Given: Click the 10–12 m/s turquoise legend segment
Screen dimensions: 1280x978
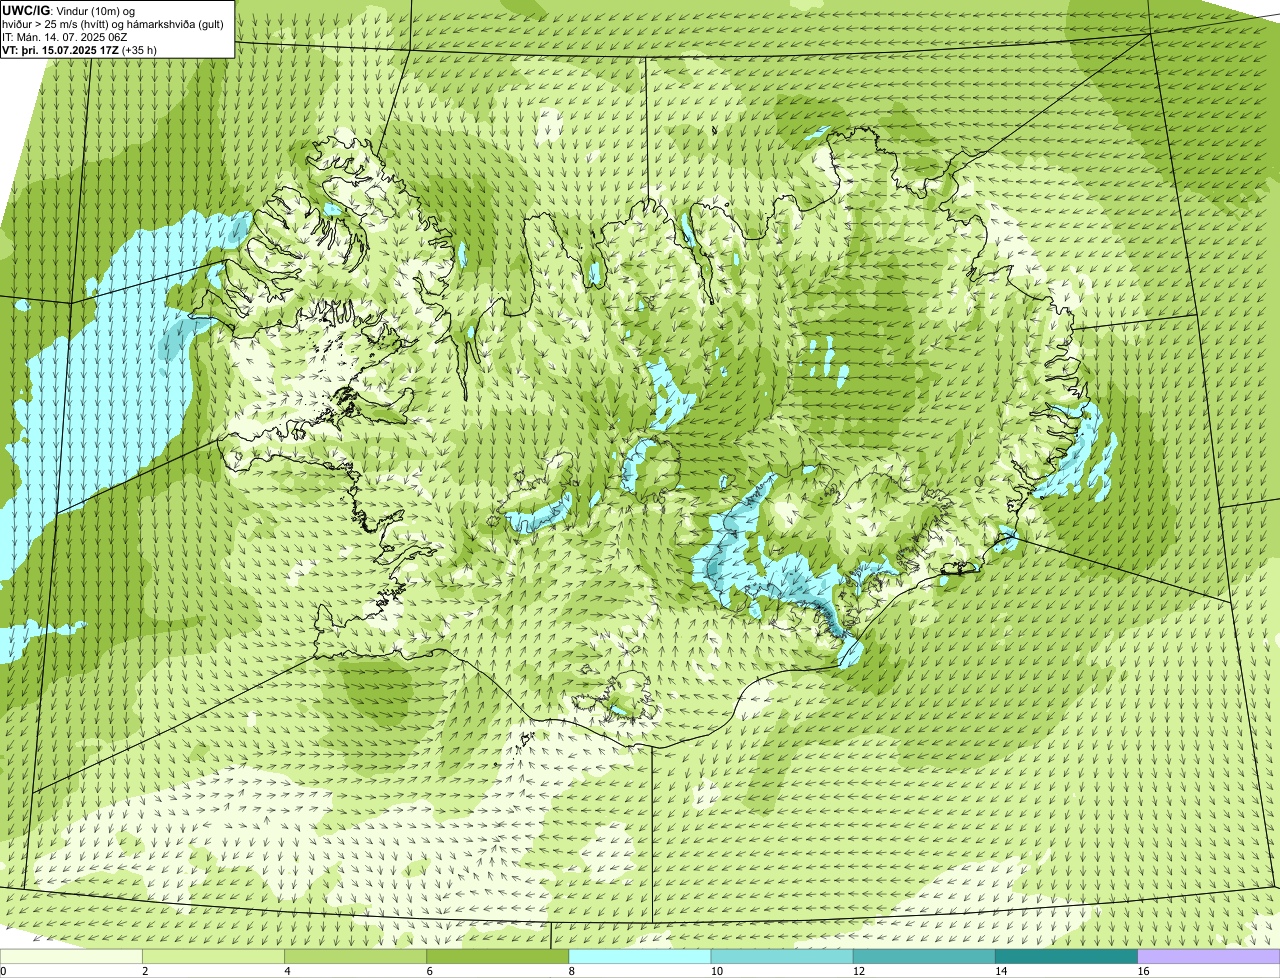Looking at the screenshot, I should coord(784,956).
